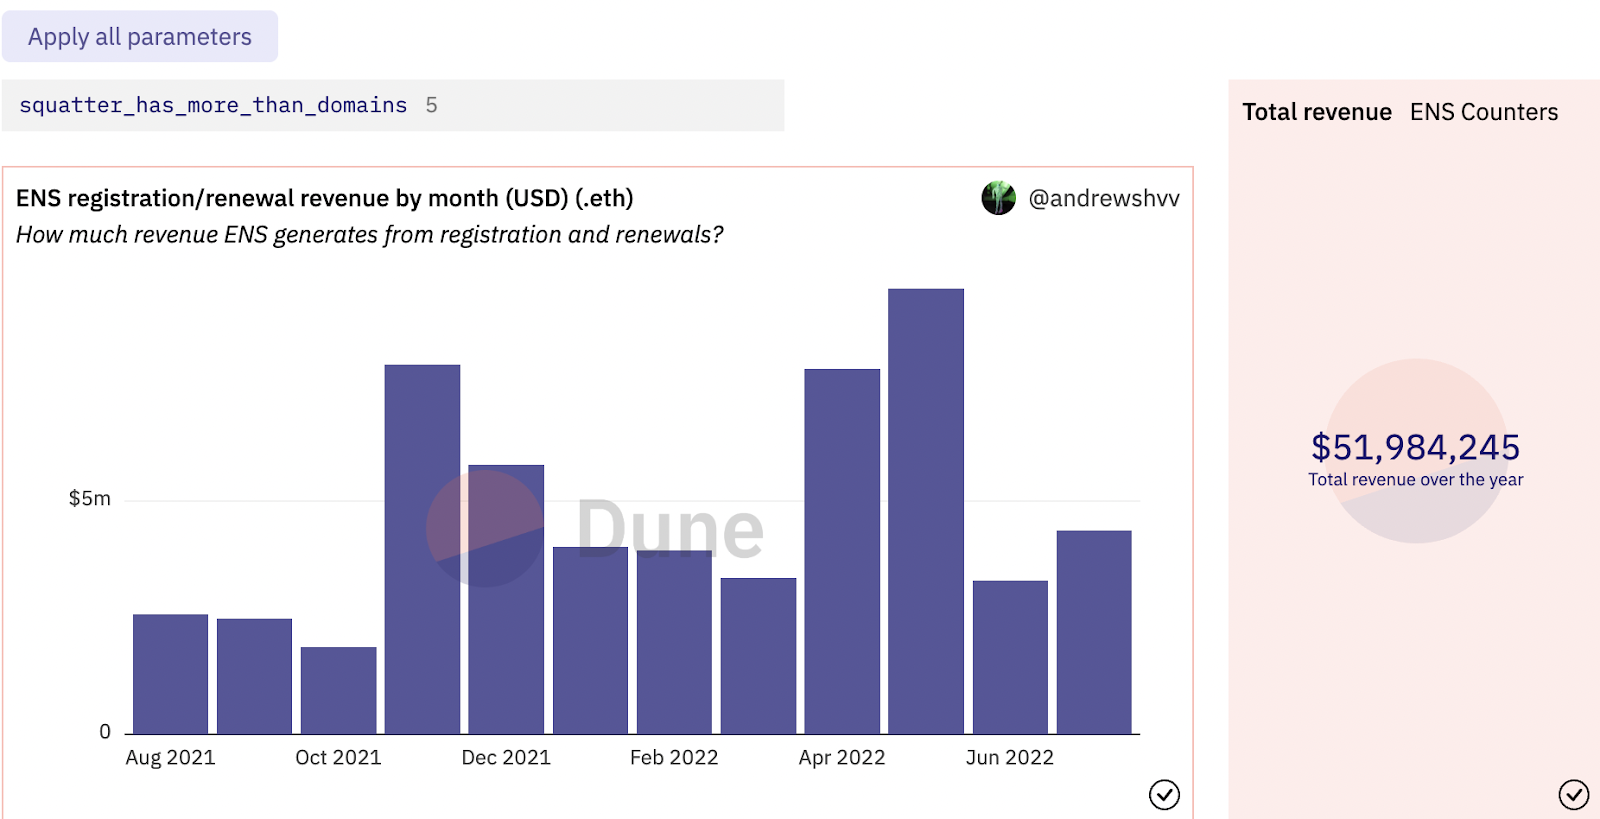Select the tallest revenue bar for May 2022
The image size is (1600, 819).
click(x=926, y=512)
